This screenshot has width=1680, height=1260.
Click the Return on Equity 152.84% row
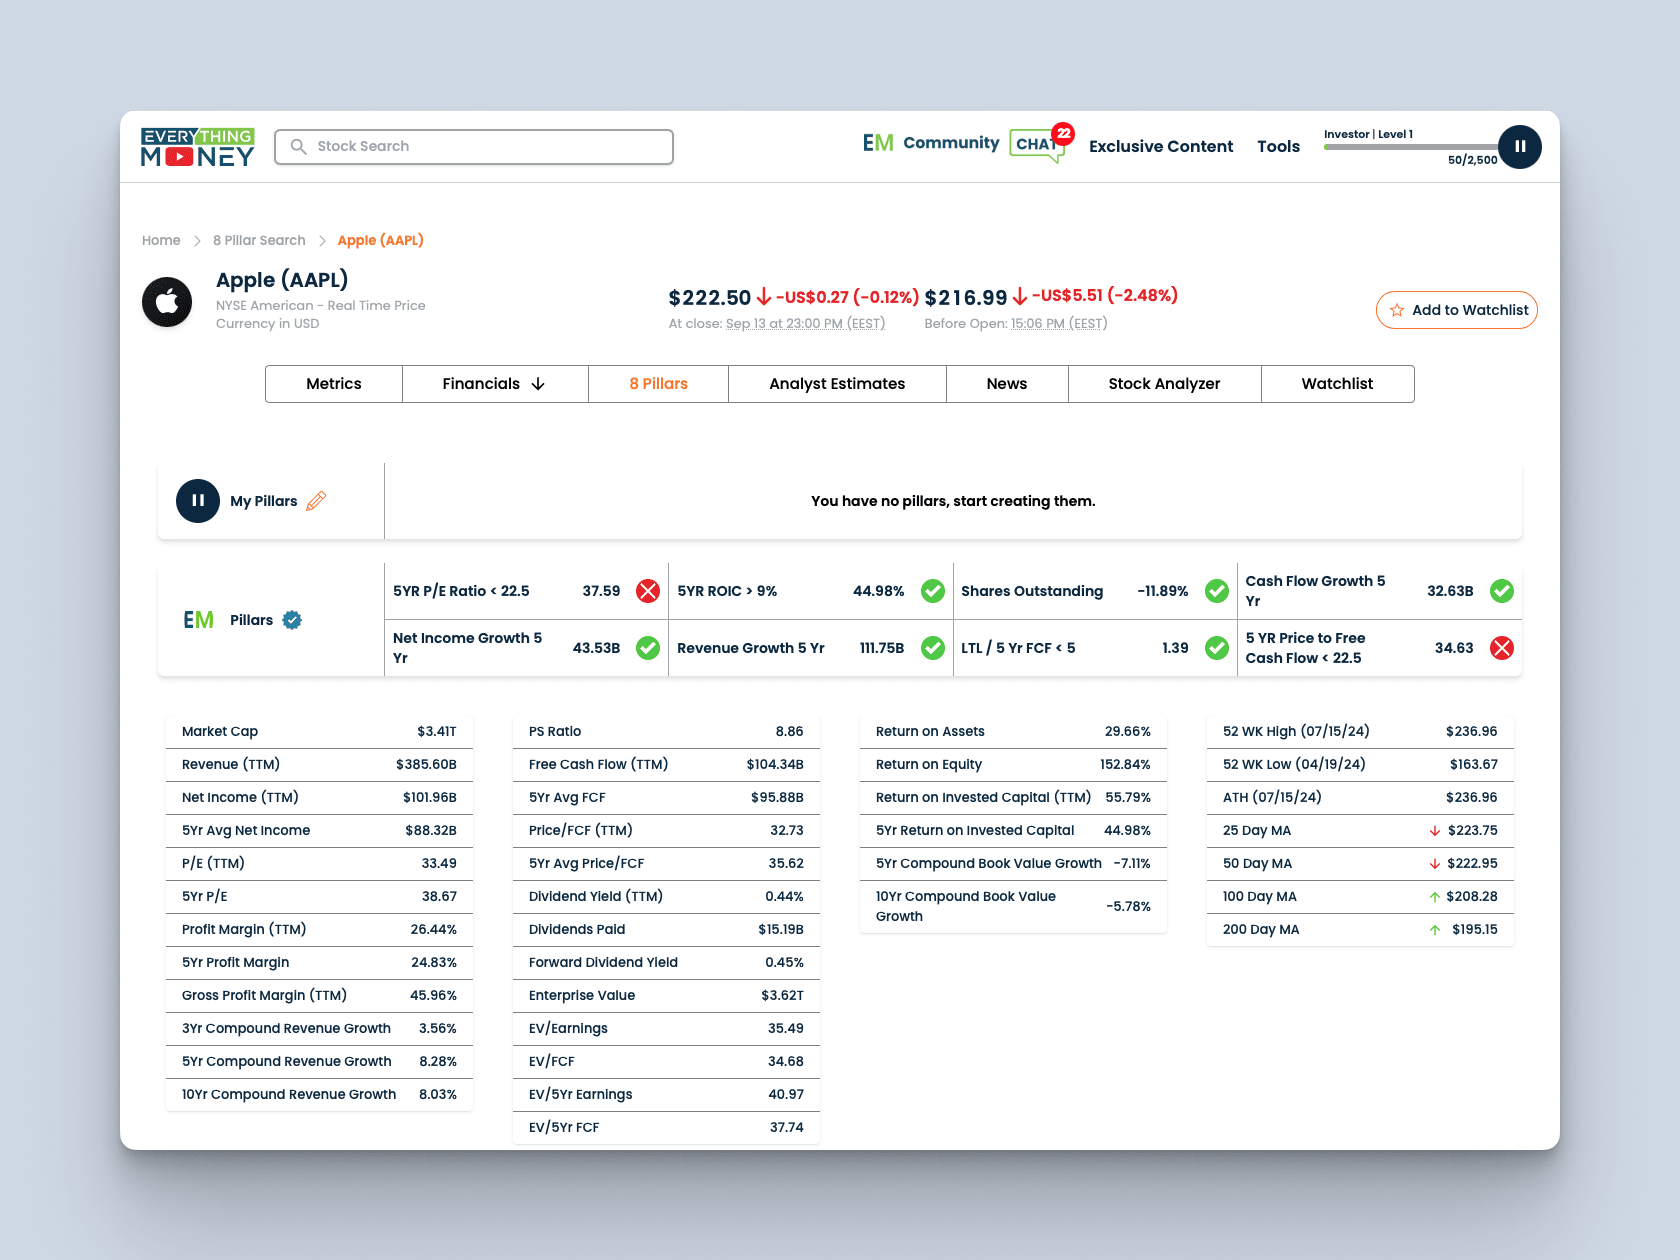(x=1013, y=765)
